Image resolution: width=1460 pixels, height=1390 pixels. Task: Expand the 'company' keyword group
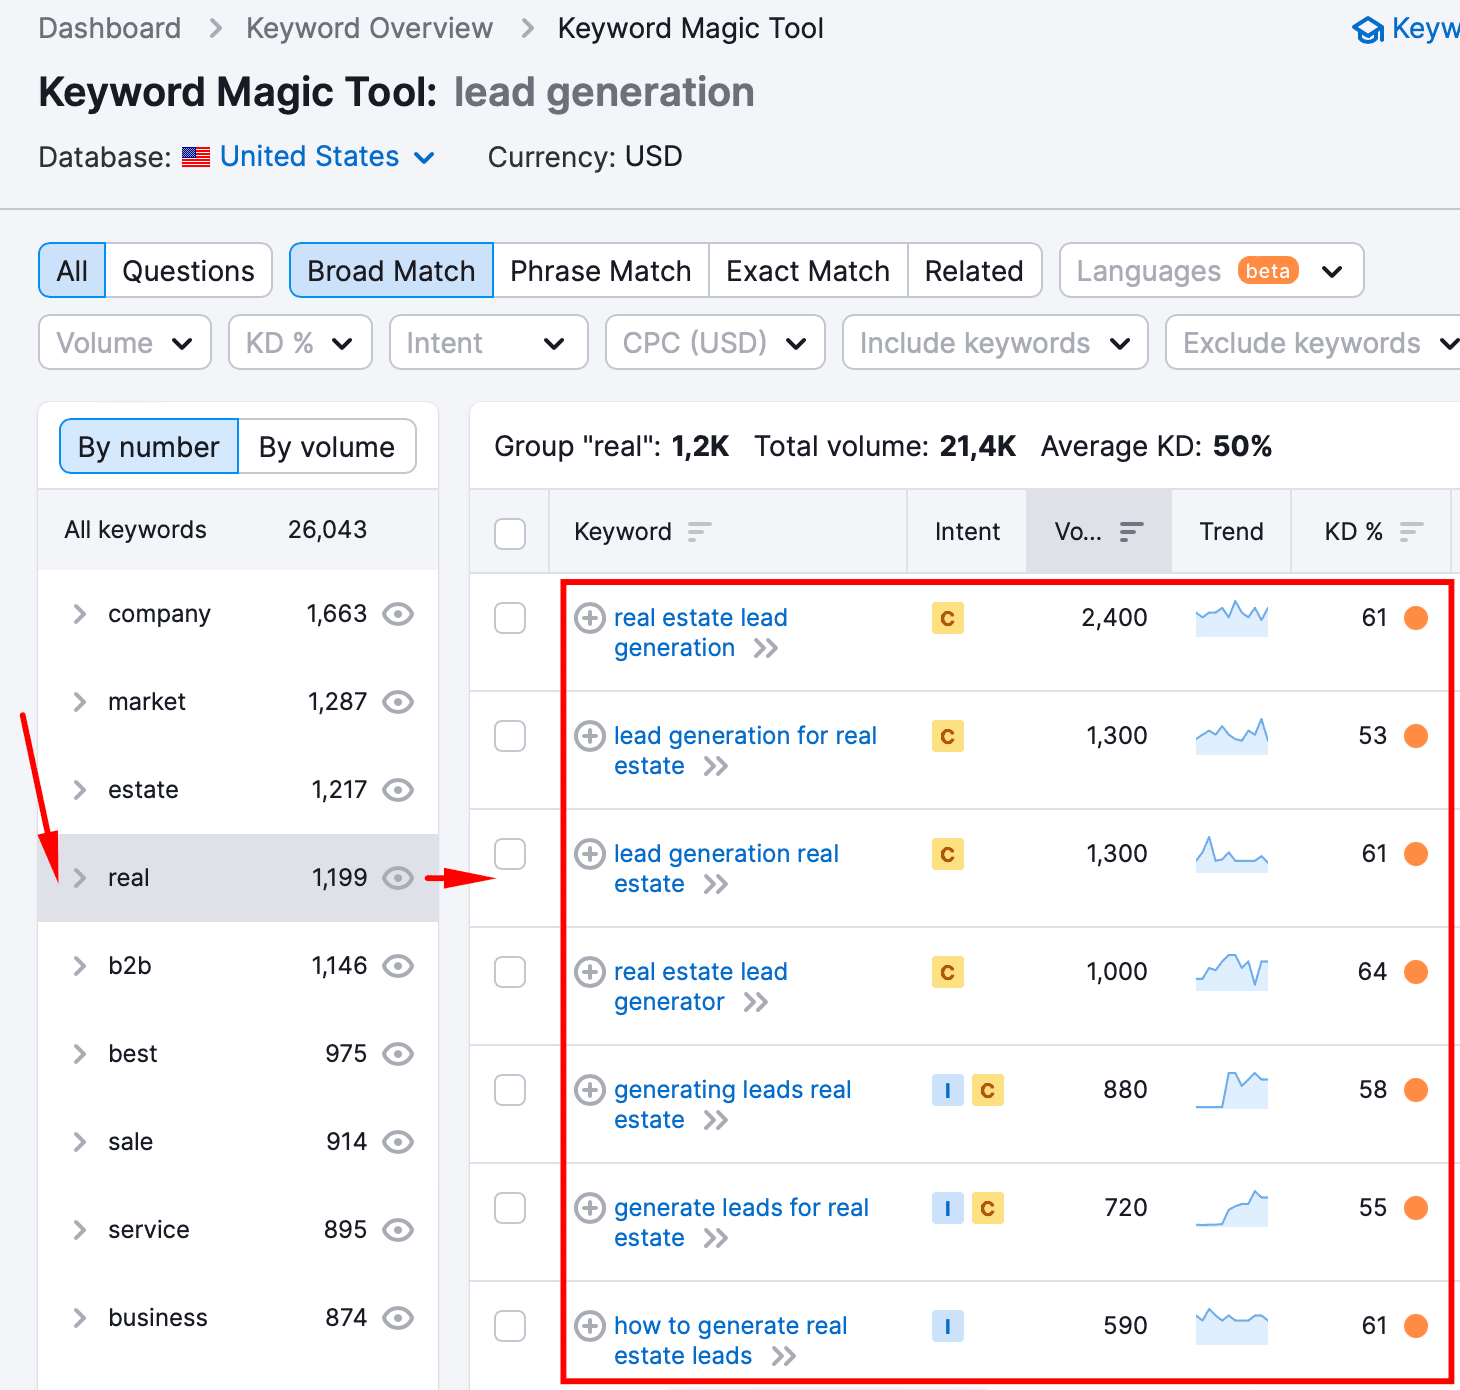pos(80,614)
